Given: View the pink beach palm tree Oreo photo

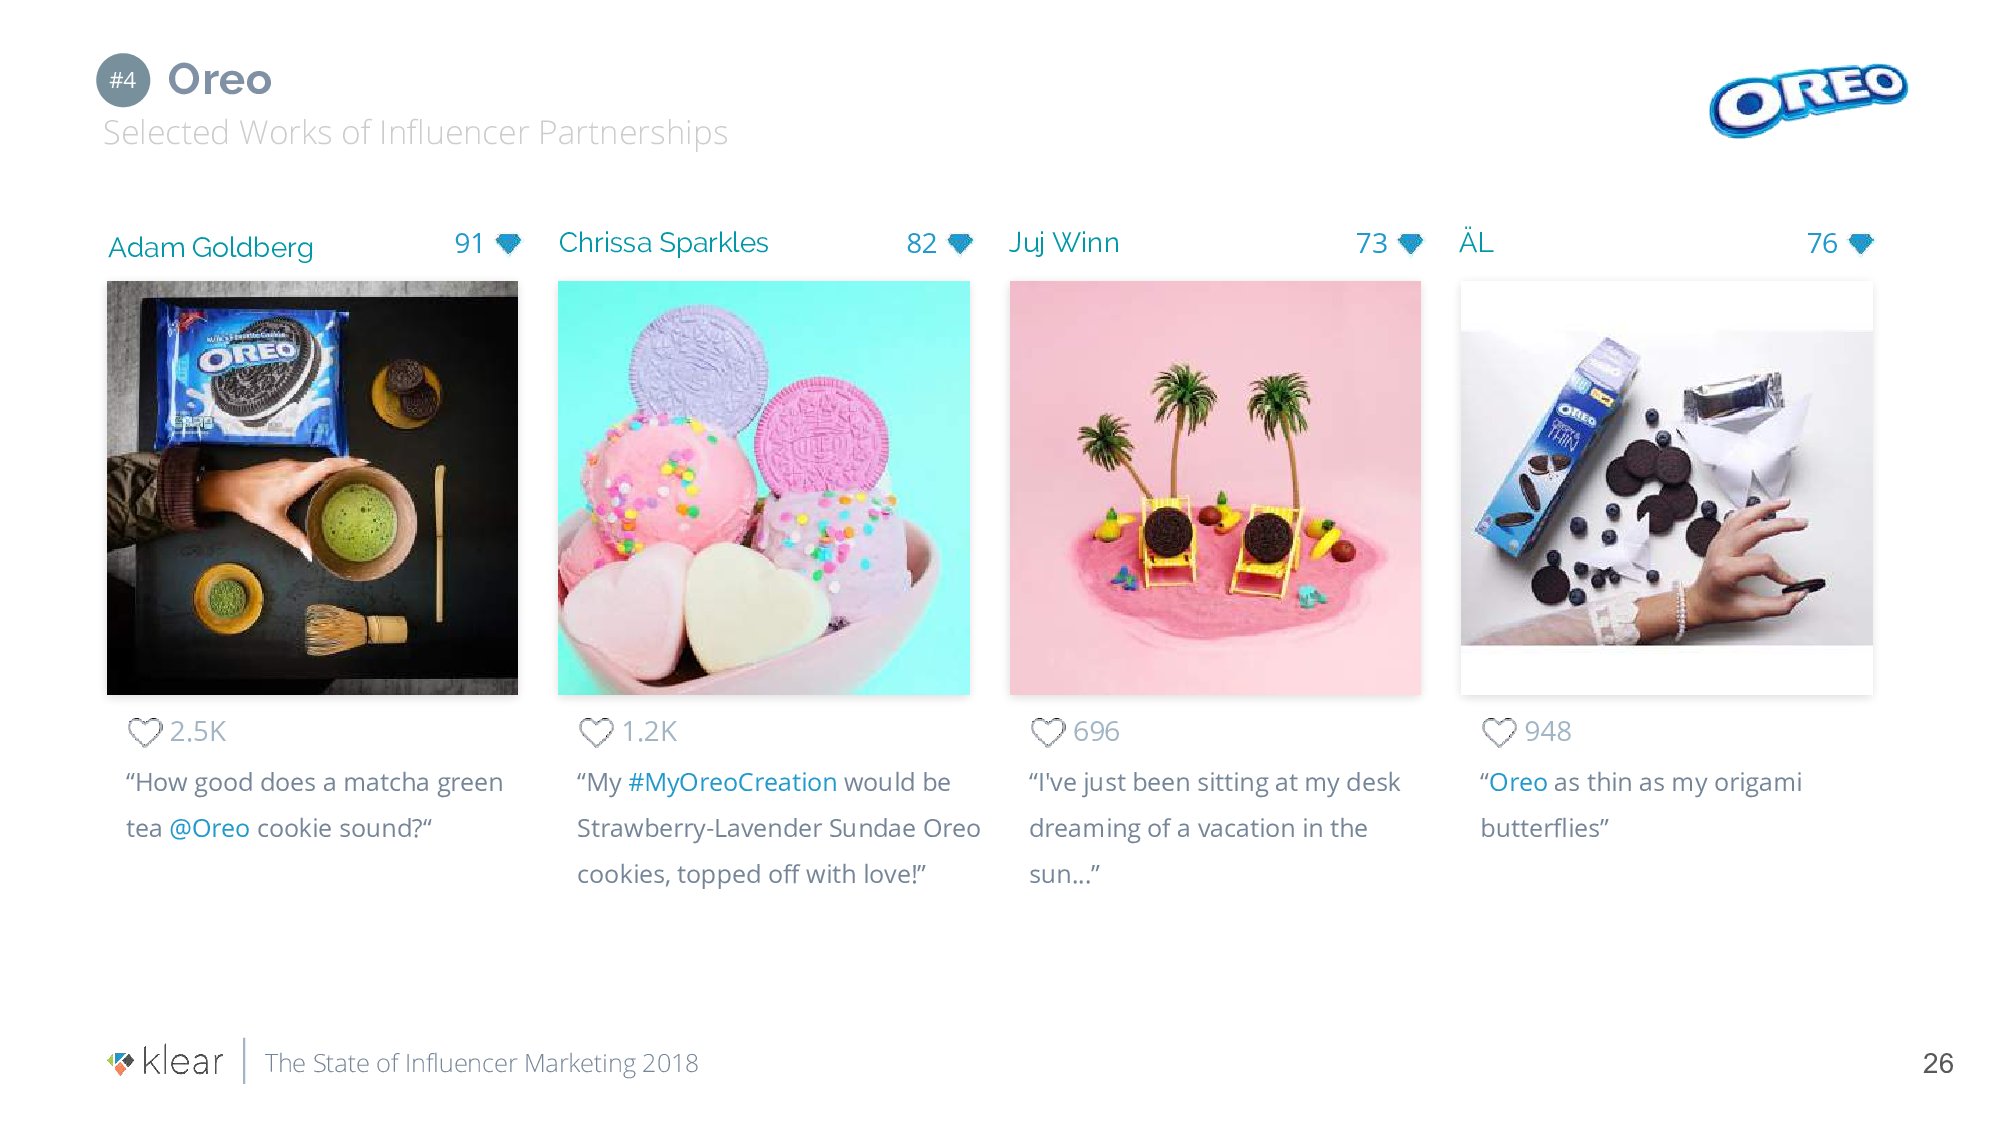Looking at the screenshot, I should pyautogui.click(x=1215, y=488).
